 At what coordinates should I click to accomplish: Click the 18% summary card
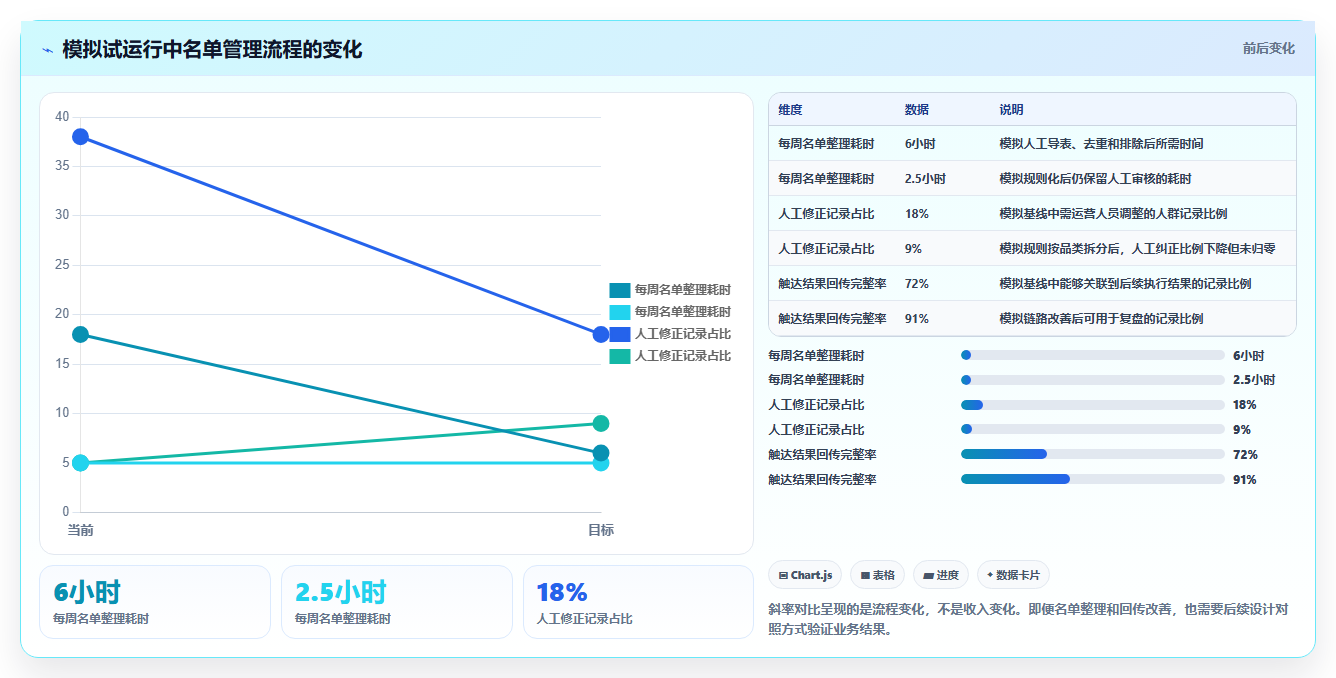(x=638, y=602)
